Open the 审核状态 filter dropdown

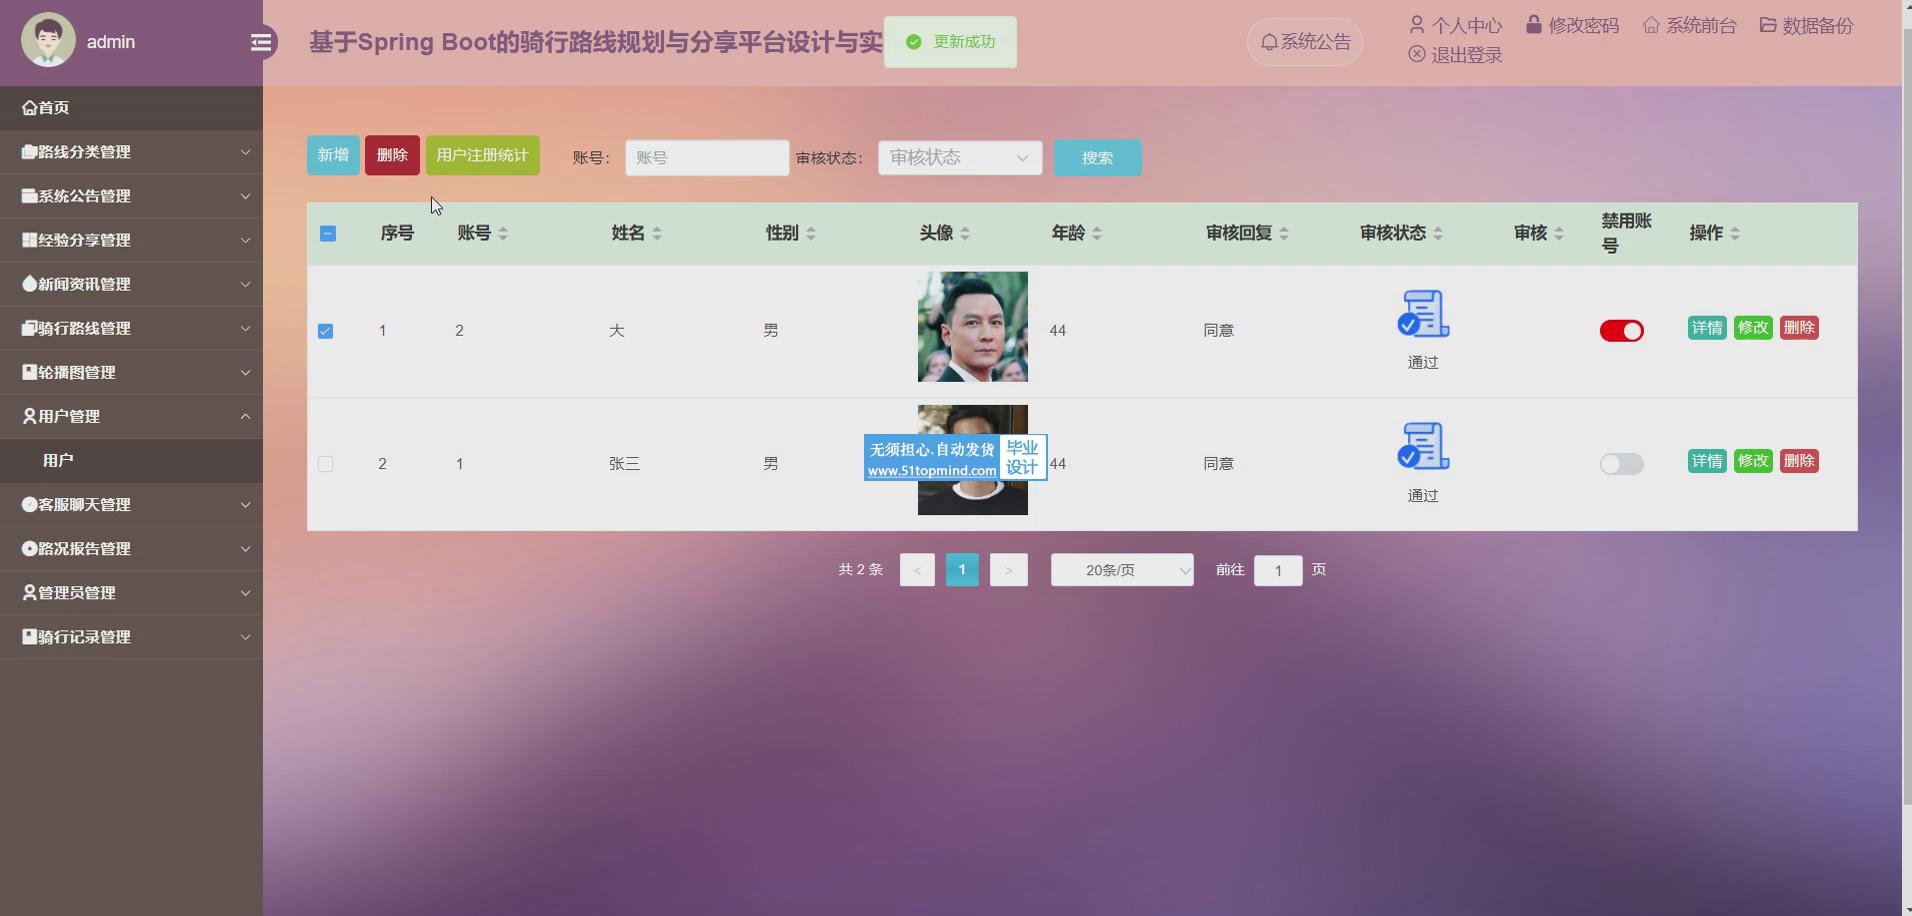pos(959,158)
